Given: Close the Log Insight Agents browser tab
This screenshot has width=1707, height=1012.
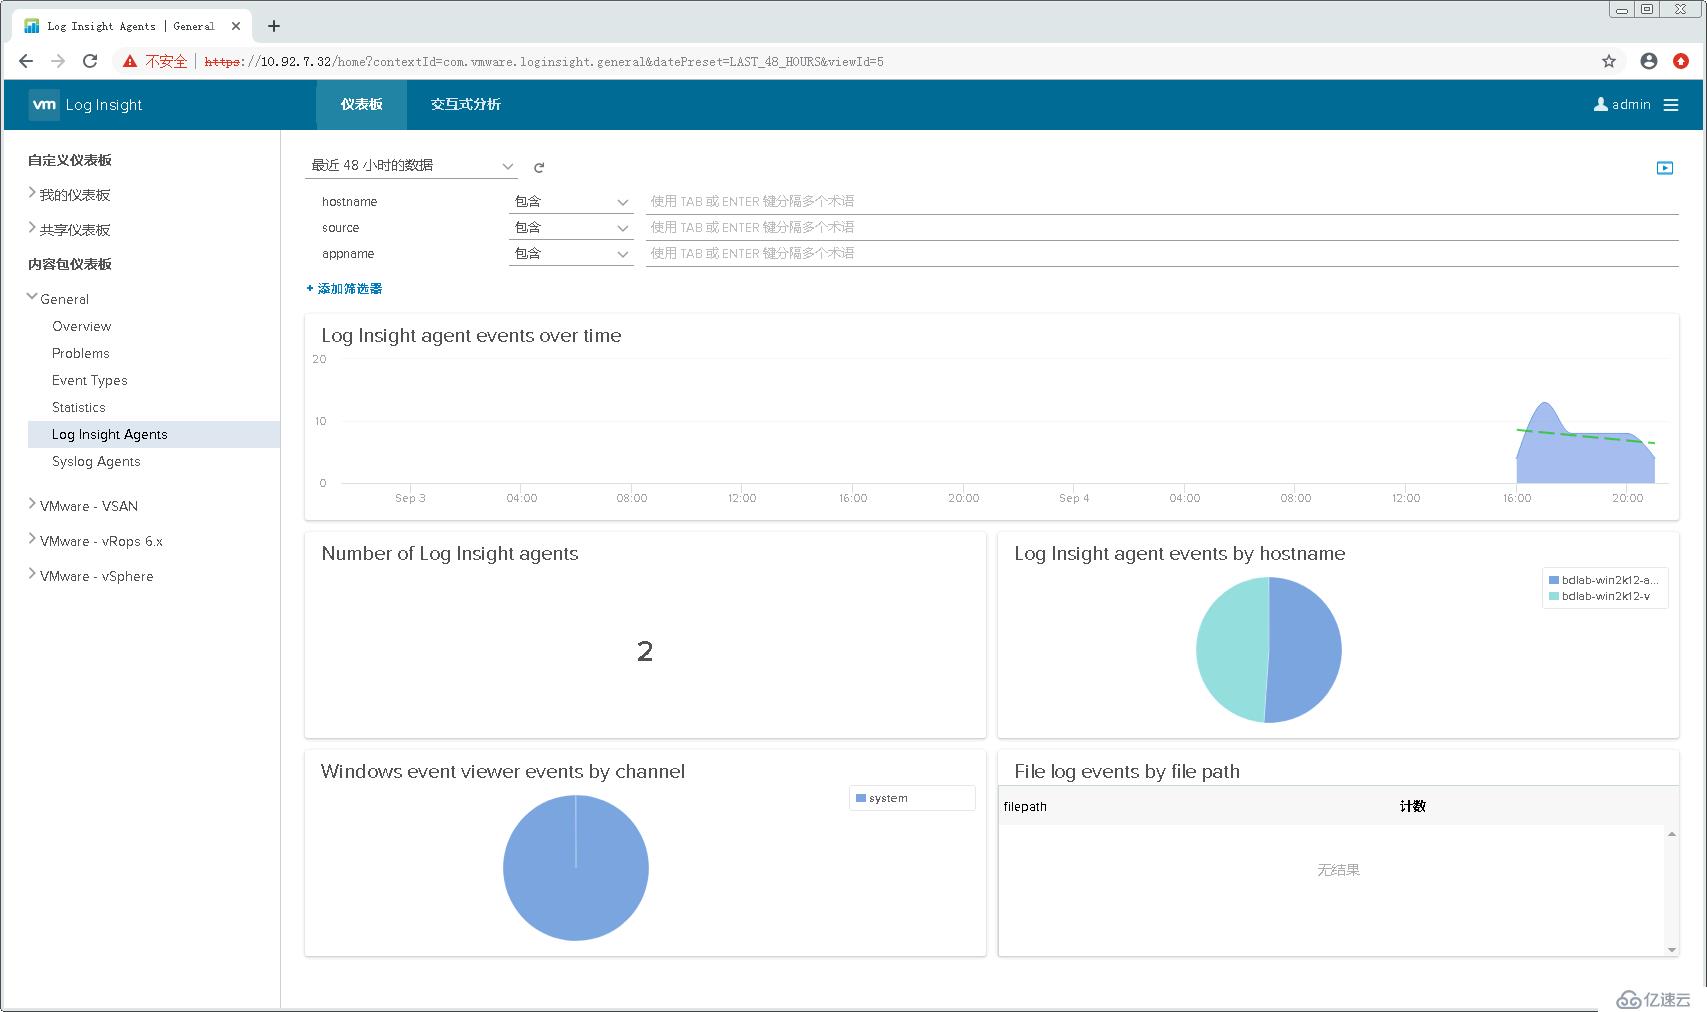Looking at the screenshot, I should [x=236, y=26].
